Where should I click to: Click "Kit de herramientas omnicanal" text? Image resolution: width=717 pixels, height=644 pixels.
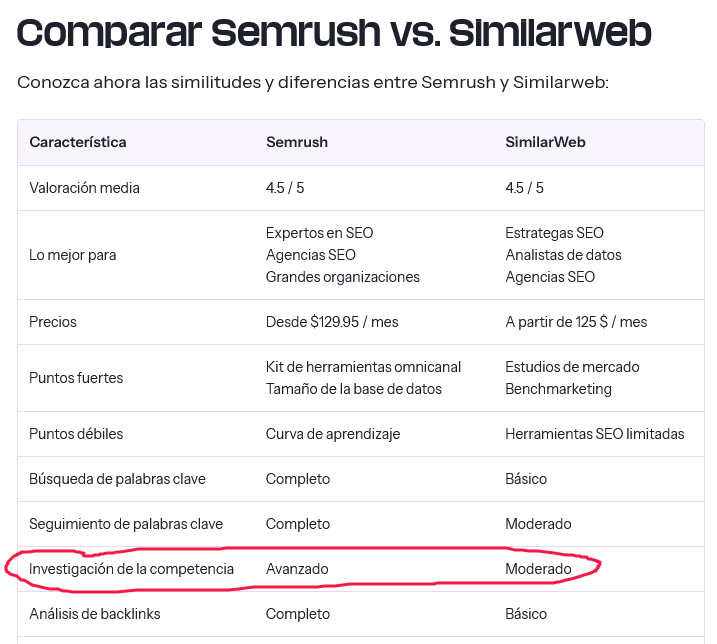[361, 367]
